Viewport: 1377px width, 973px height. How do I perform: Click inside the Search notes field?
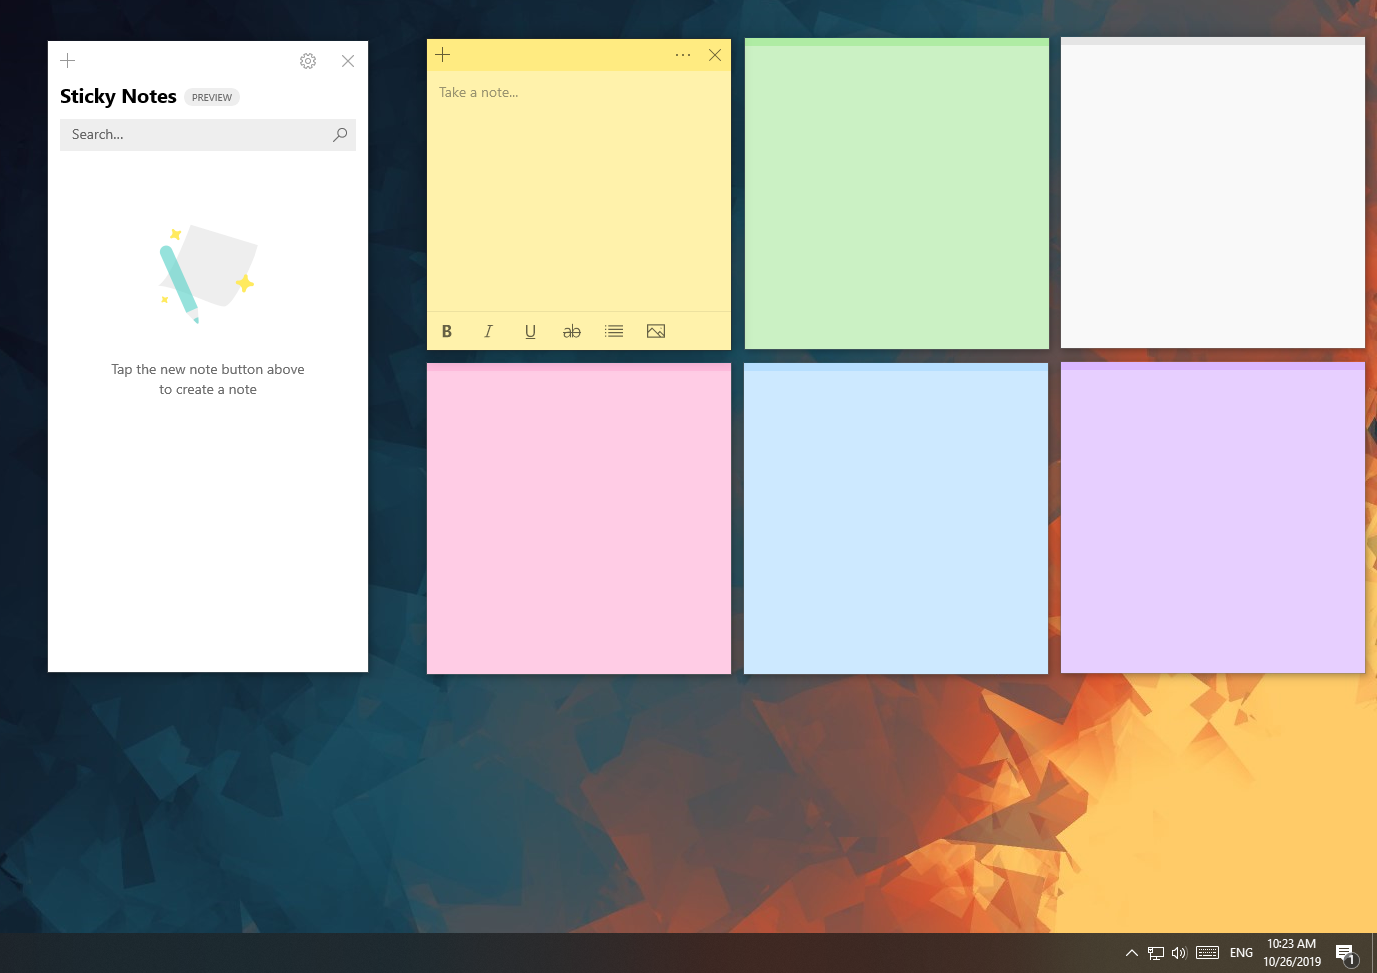coord(195,135)
